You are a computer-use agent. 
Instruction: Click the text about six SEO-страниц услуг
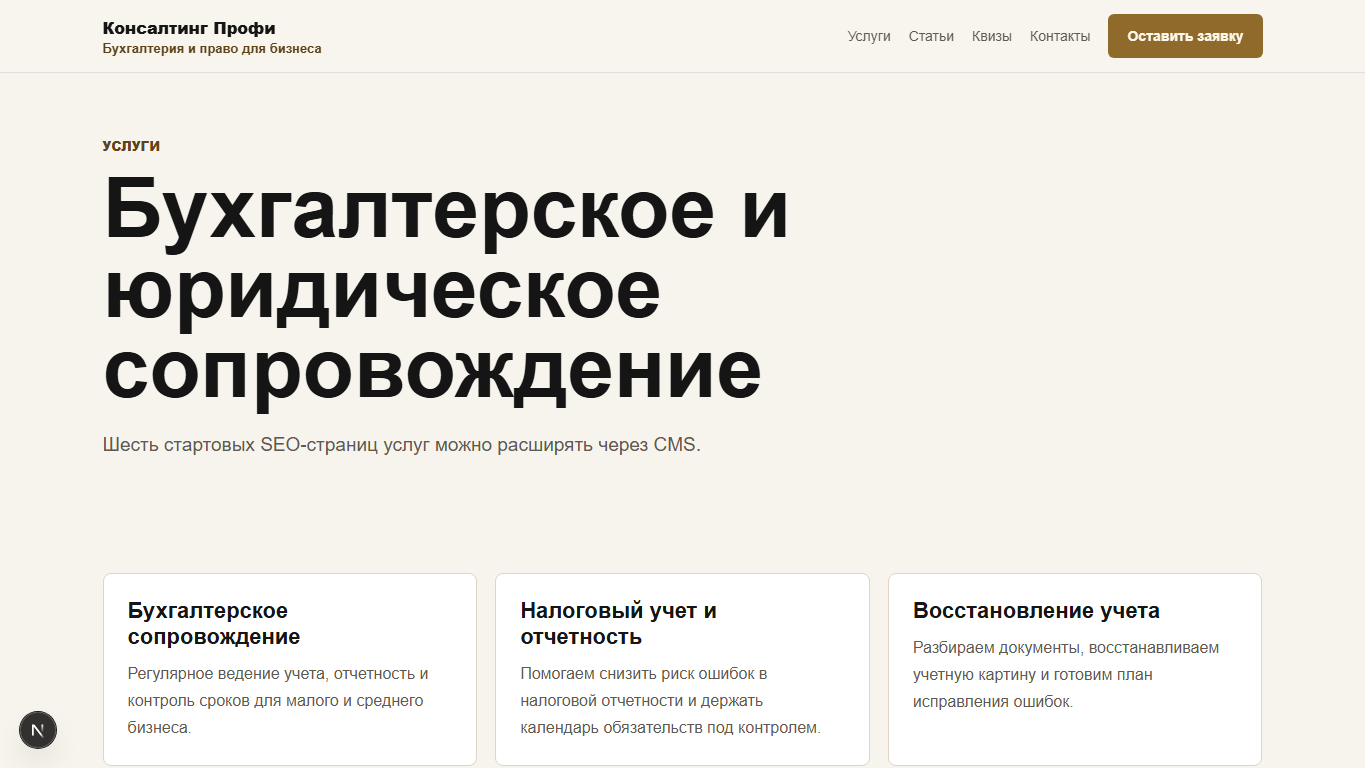[x=402, y=445]
